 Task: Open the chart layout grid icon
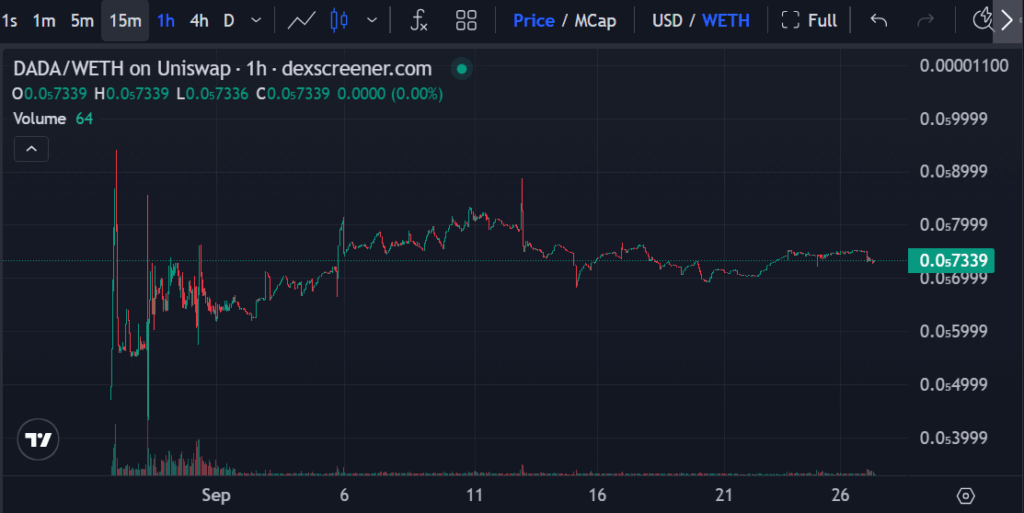pyautogui.click(x=466, y=20)
